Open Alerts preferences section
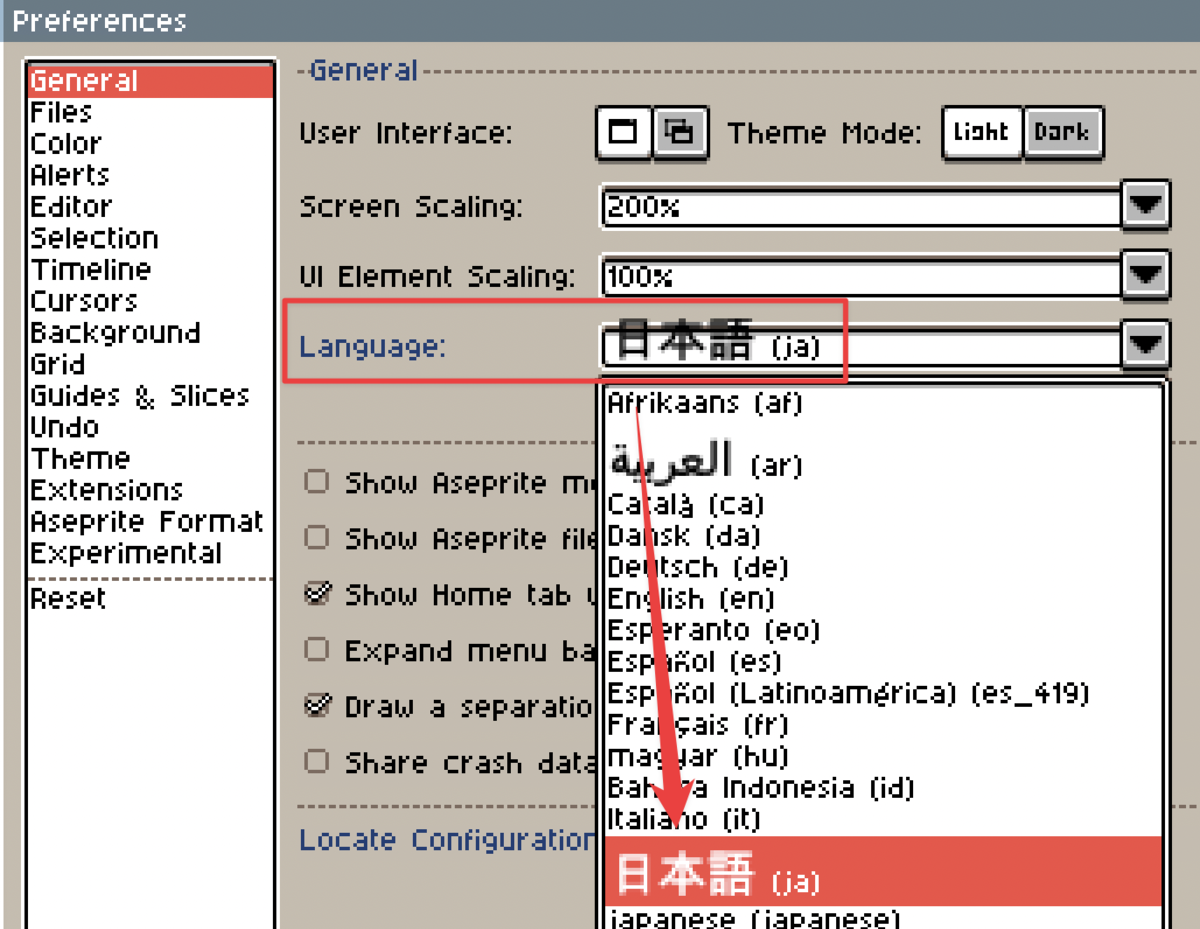1200x929 pixels. pyautogui.click(x=150, y=175)
